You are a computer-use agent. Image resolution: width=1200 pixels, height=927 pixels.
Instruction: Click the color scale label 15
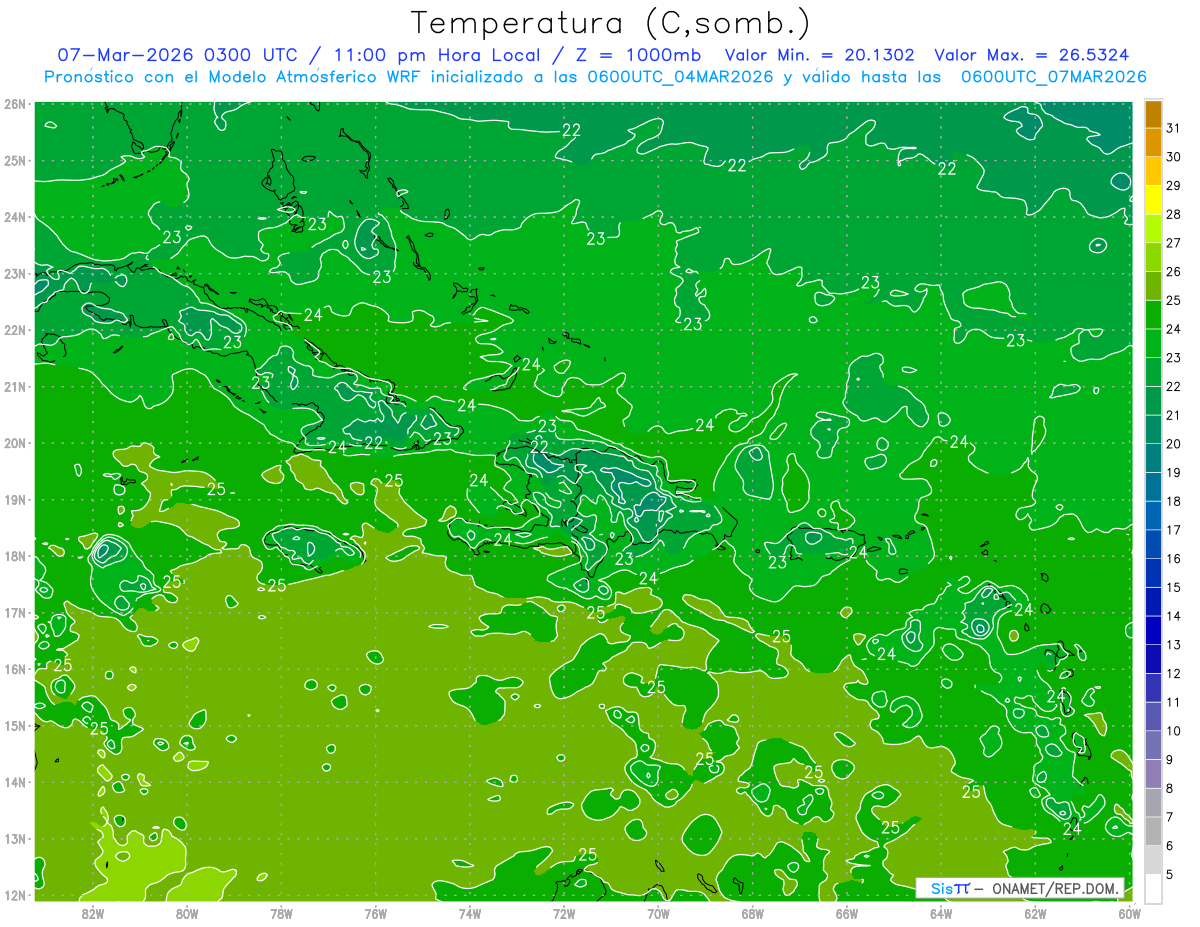(1174, 587)
